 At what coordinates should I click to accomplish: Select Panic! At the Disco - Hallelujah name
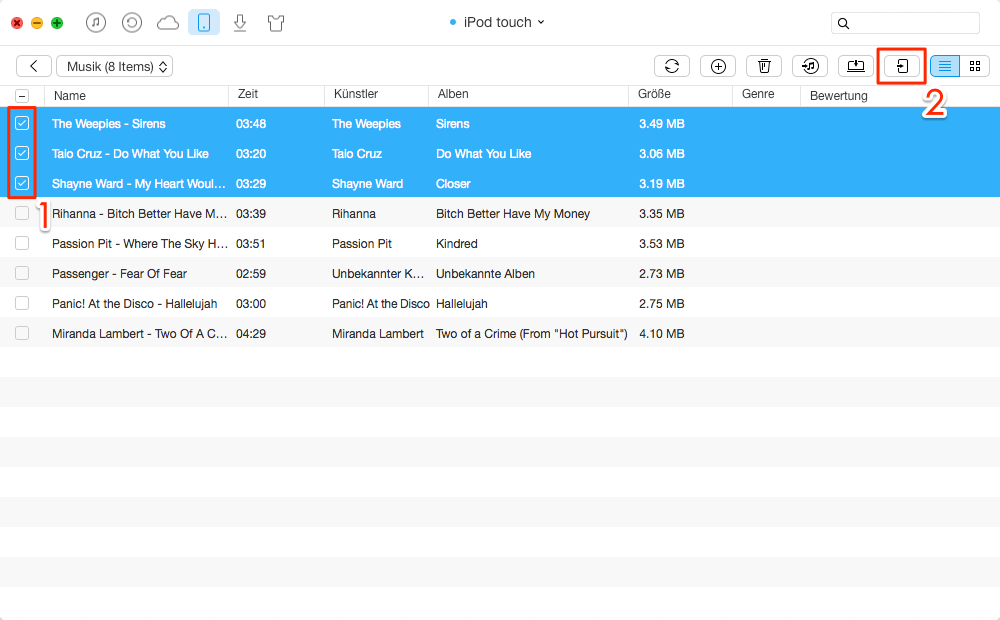point(135,304)
